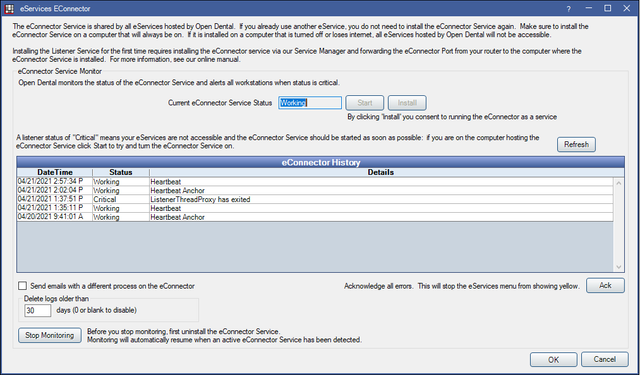The height and width of the screenshot is (375, 640).
Task: Click the 'eConnector Service Monitor' group label
Action: coord(60,71)
